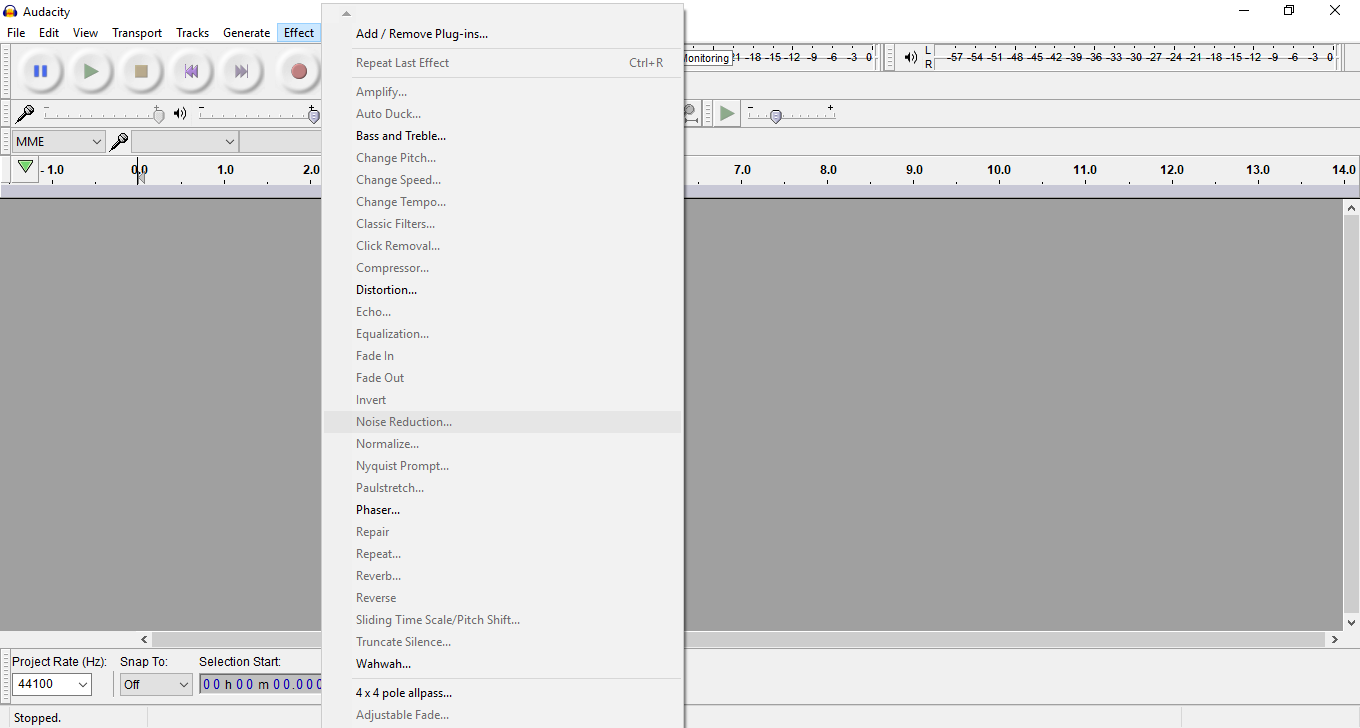
Task: Select the Amplify... menu entry
Action: tap(502, 92)
